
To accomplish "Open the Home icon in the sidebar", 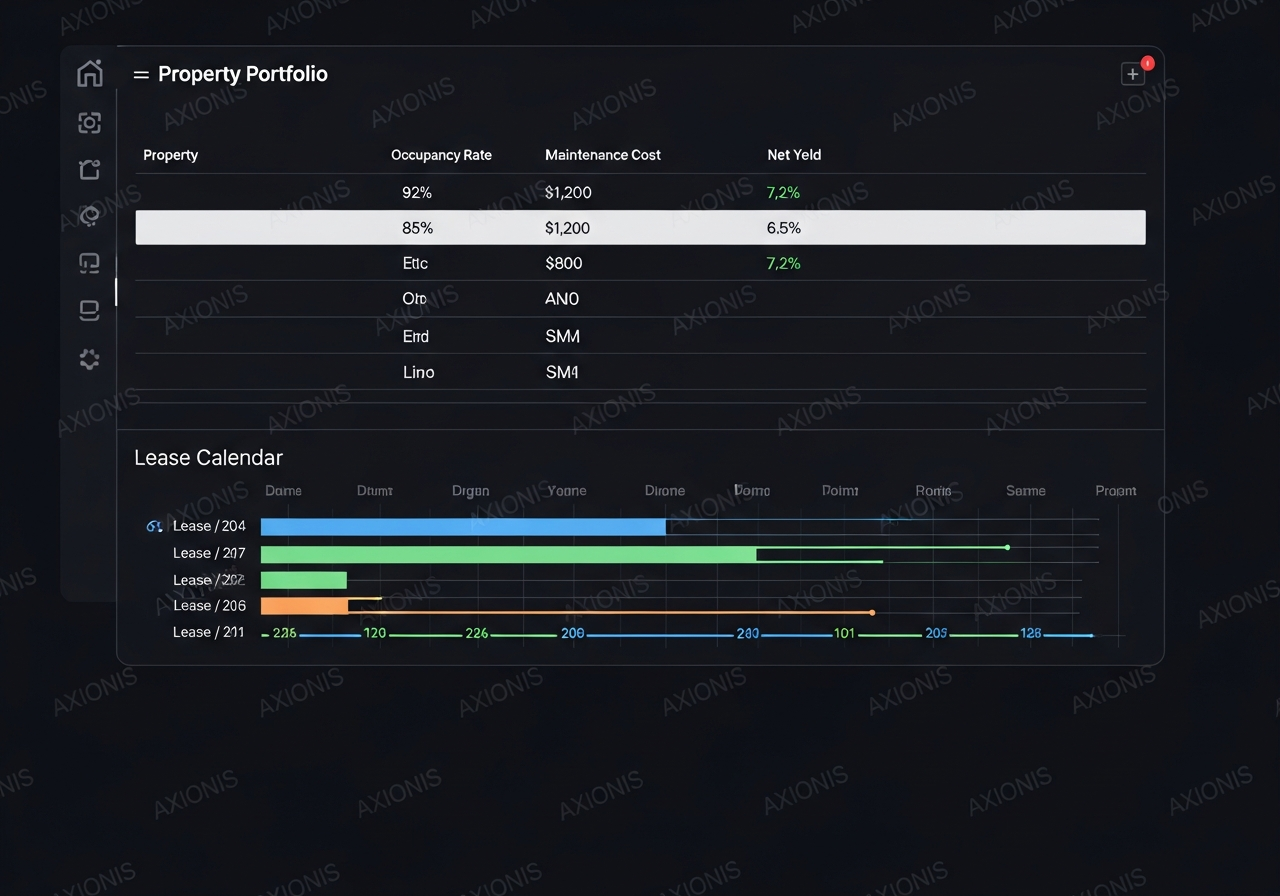I will 89,72.
